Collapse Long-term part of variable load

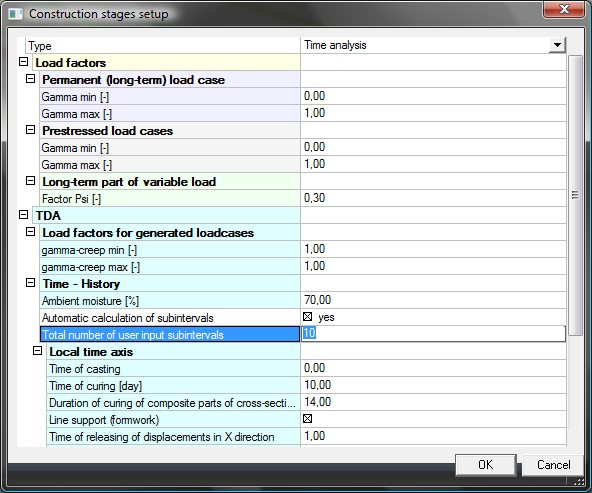(x=31, y=181)
